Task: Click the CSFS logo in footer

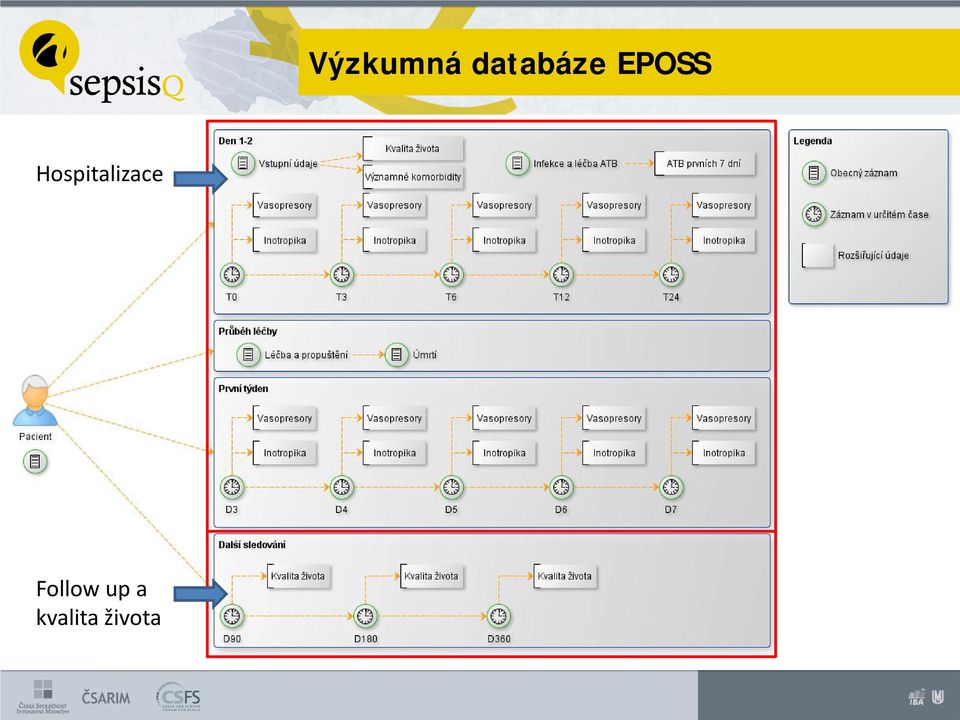Action: click(x=178, y=697)
